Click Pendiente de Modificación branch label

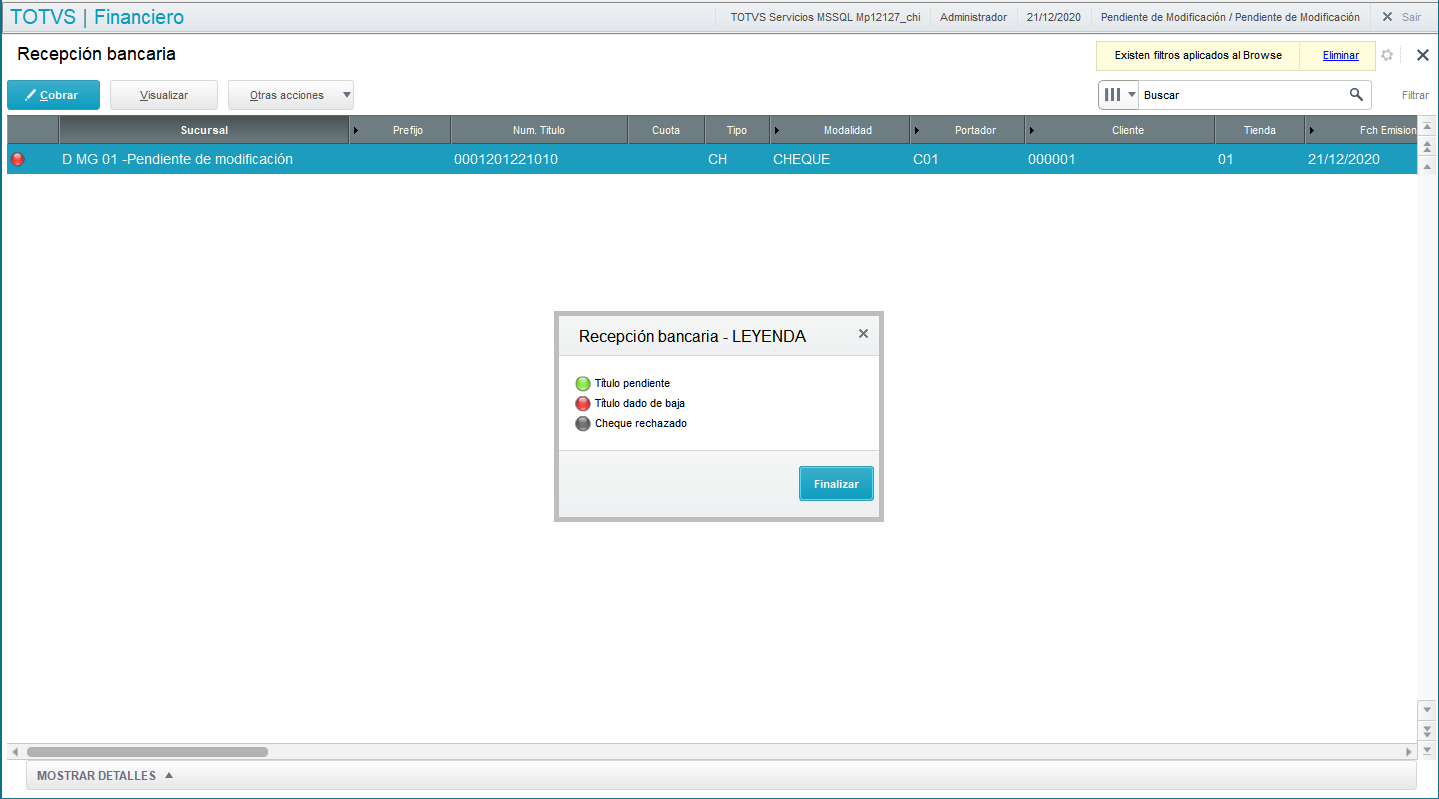[1230, 17]
